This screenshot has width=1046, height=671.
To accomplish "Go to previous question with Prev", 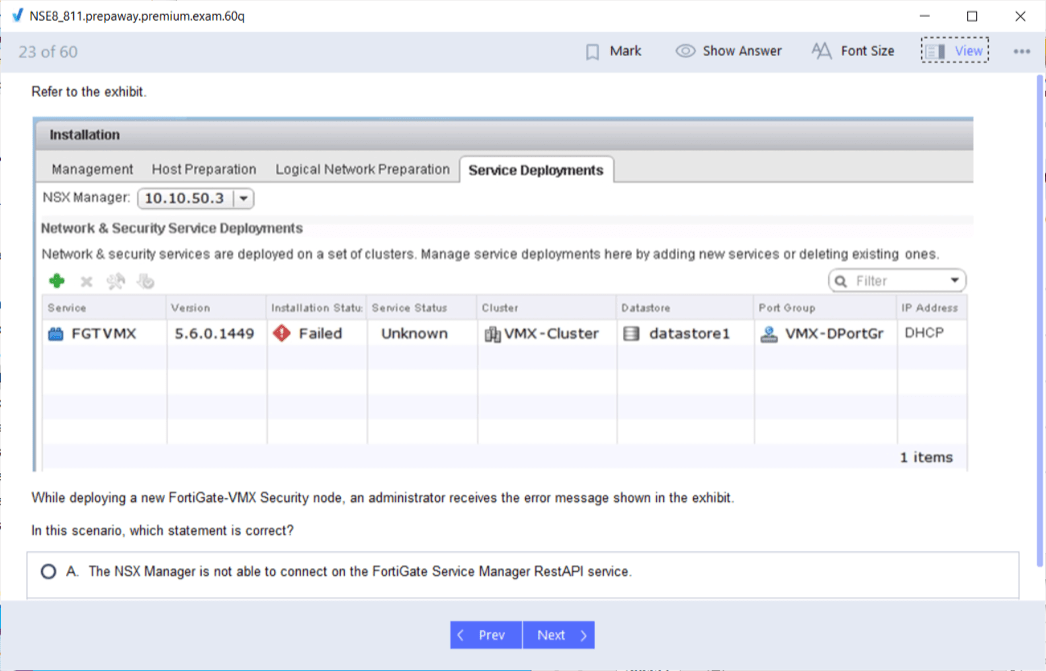I will pyautogui.click(x=486, y=635).
